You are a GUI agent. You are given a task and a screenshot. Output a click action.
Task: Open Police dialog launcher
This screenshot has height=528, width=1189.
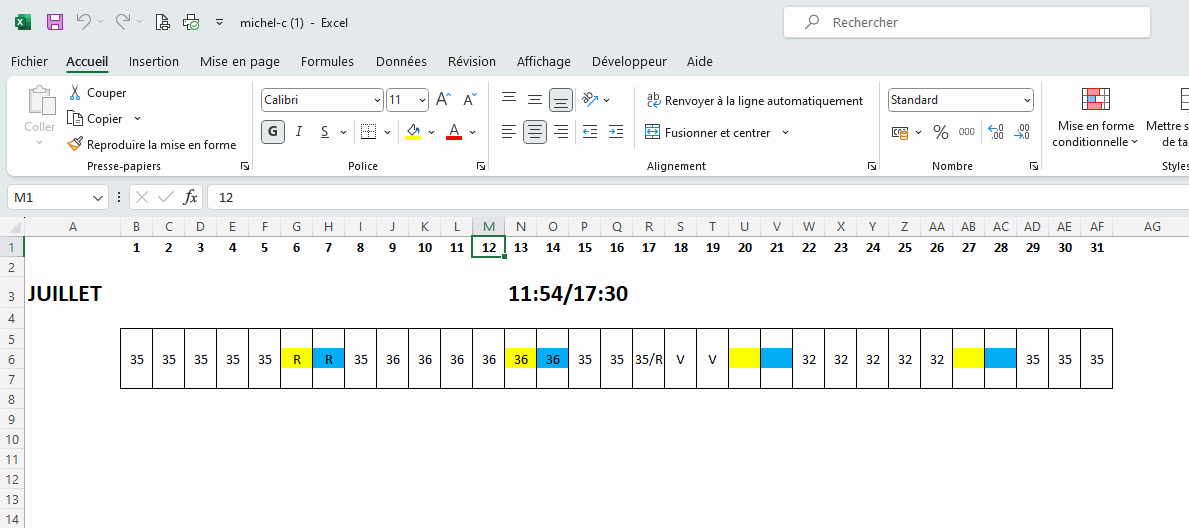point(481,165)
